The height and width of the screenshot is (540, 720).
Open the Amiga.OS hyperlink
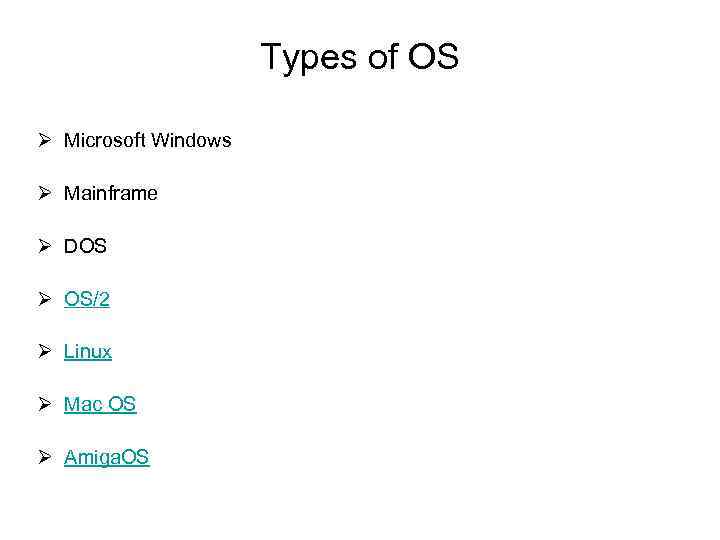106,458
